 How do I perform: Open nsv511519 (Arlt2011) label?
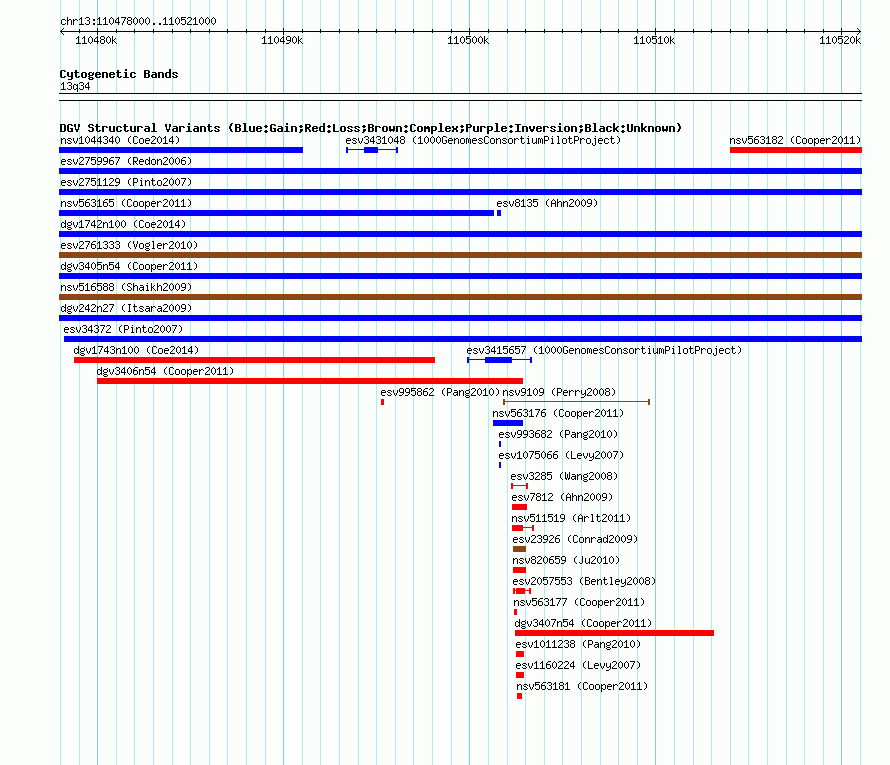[x=571, y=518]
